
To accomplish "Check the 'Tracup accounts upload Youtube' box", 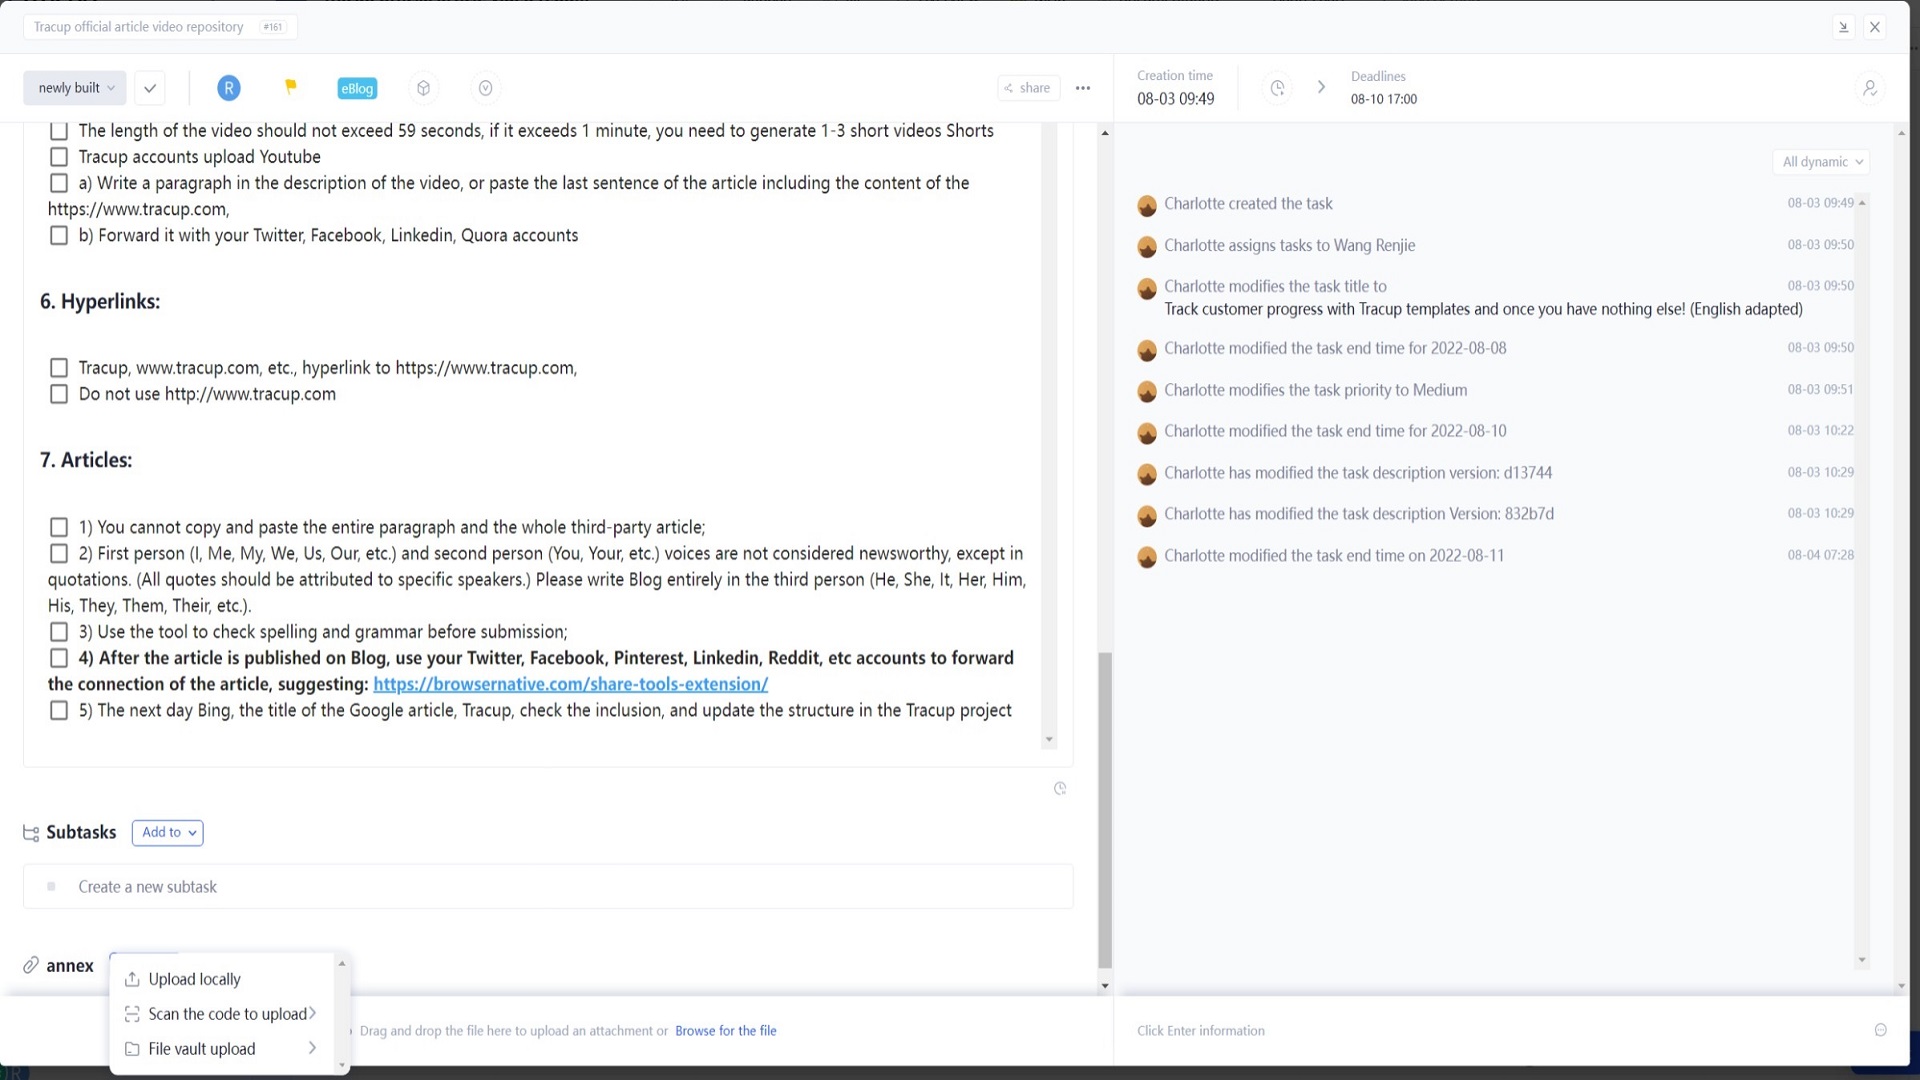I will (x=59, y=157).
